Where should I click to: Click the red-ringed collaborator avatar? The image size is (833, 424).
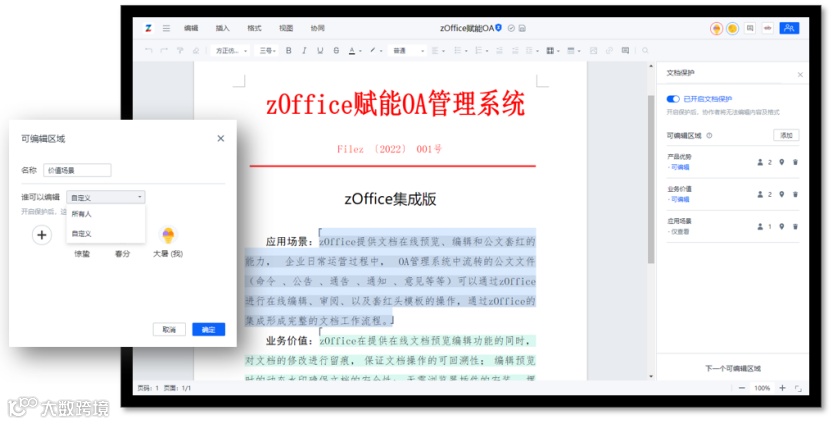[x=716, y=28]
